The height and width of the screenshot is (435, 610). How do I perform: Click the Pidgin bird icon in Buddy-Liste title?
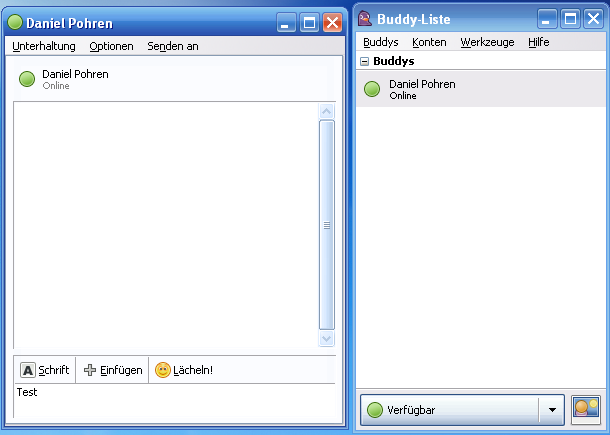click(x=365, y=18)
